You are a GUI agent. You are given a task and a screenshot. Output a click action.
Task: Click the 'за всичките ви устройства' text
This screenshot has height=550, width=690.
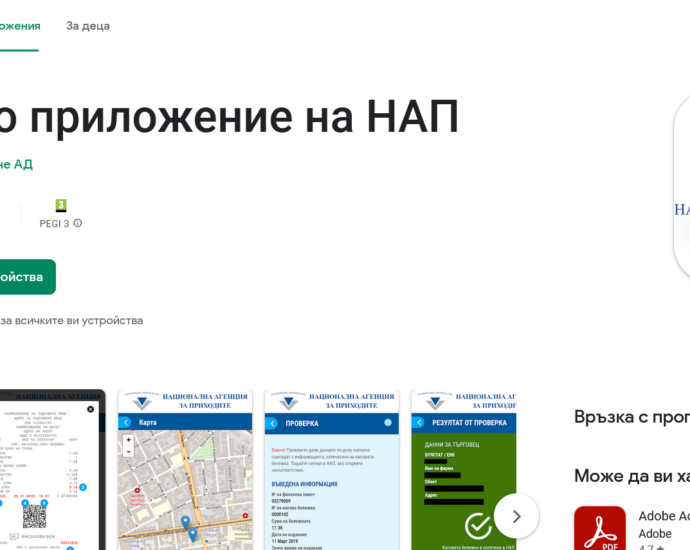(x=72, y=321)
